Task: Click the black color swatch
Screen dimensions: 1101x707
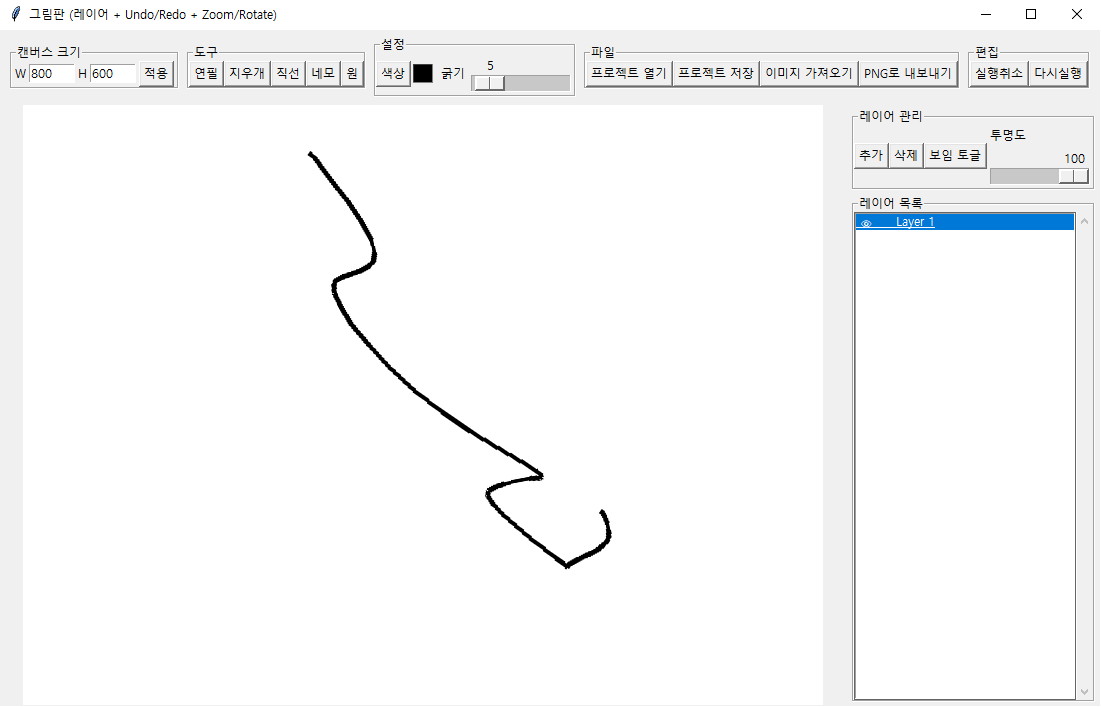Action: (423, 74)
